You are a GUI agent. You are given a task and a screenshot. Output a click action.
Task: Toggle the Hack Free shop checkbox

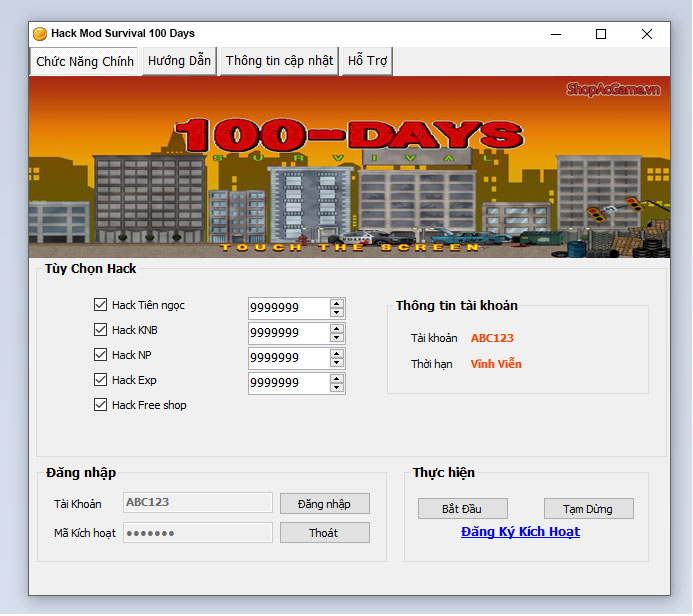[x=100, y=405]
